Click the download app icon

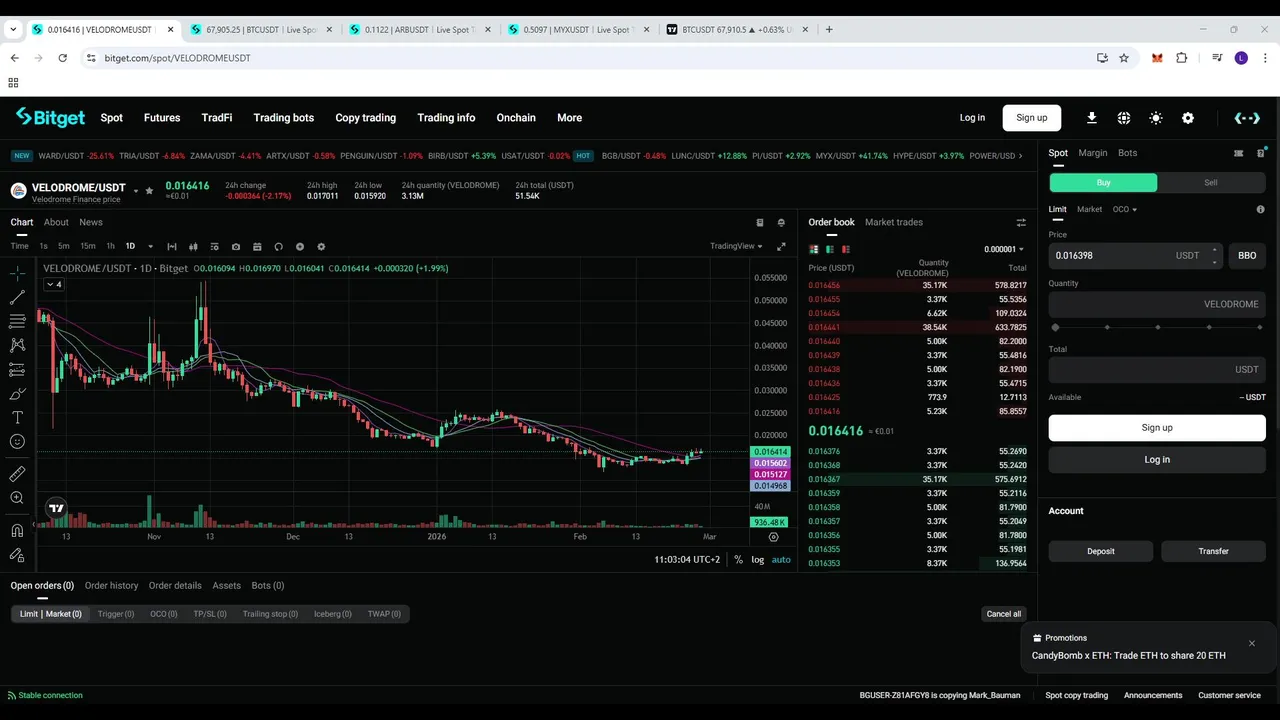point(1092,118)
